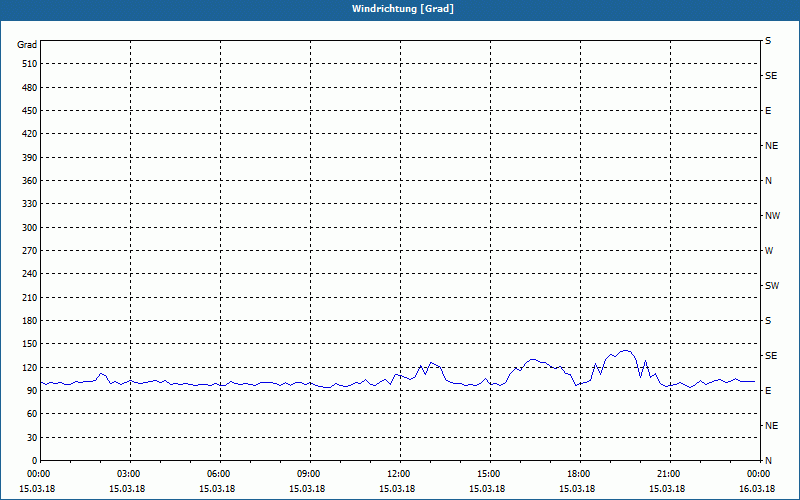Screen dimensions: 800x500
Task: Select the 30 y-axis value
Action: point(32,438)
